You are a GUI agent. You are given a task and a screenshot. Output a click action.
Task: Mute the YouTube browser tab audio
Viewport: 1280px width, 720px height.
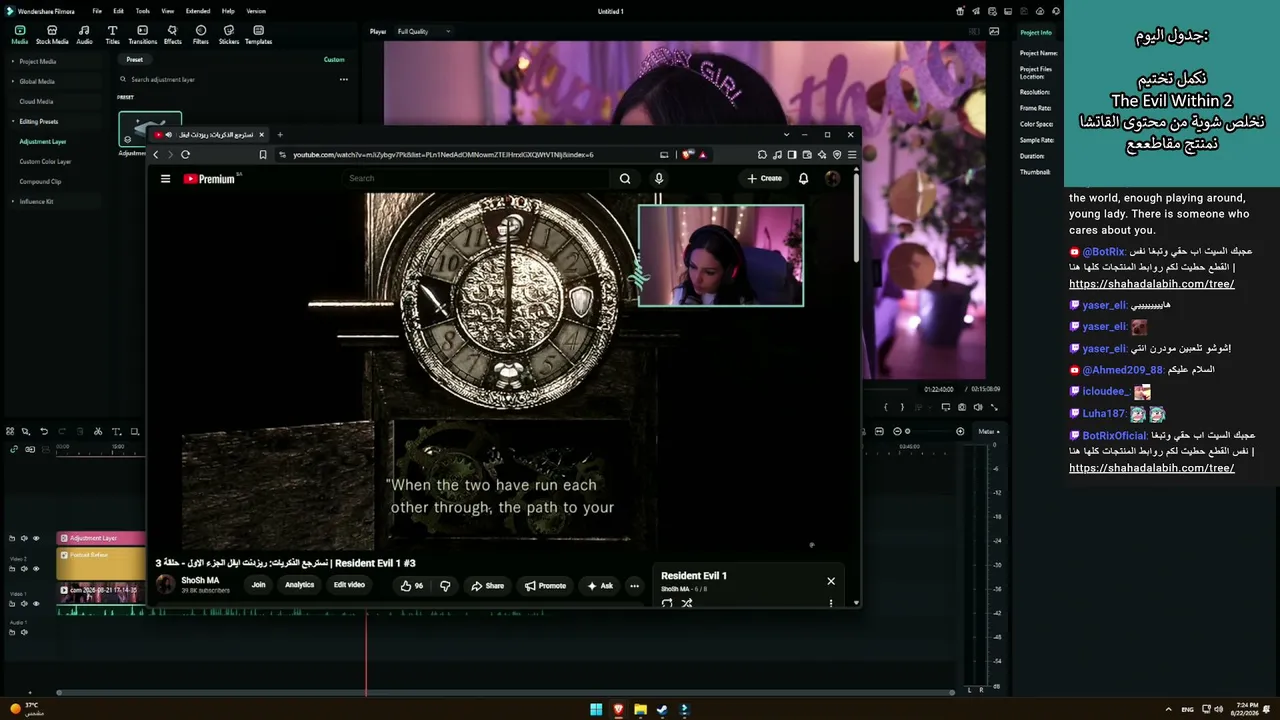tap(168, 135)
